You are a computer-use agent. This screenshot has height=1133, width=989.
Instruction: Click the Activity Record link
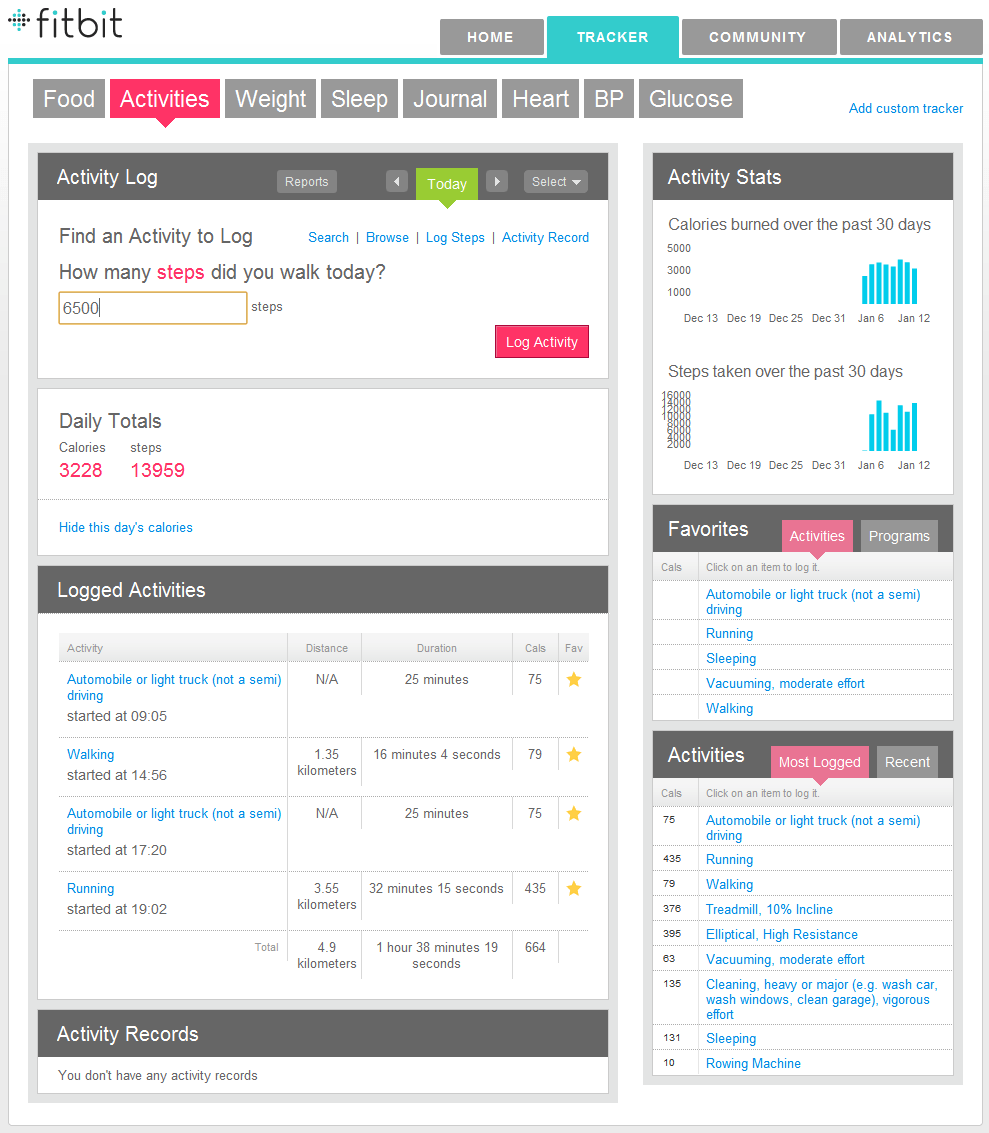pyautogui.click(x=545, y=237)
